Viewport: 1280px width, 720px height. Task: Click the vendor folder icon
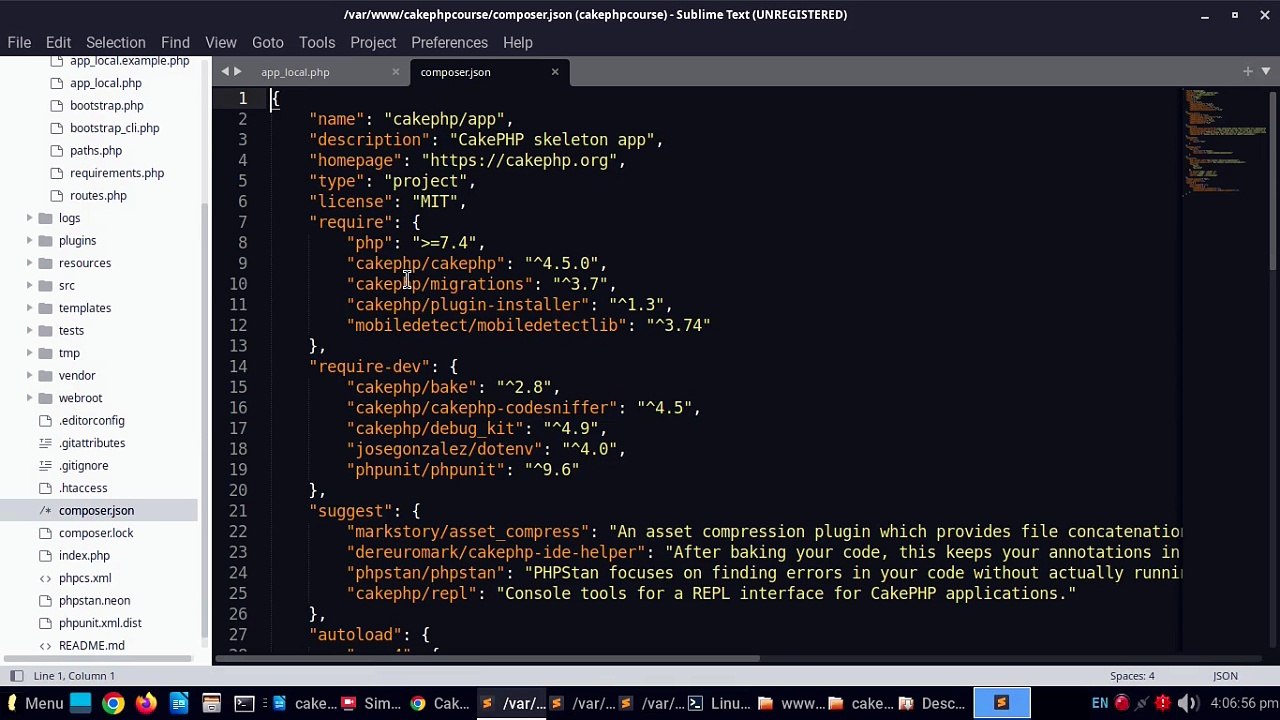pyautogui.click(x=45, y=375)
